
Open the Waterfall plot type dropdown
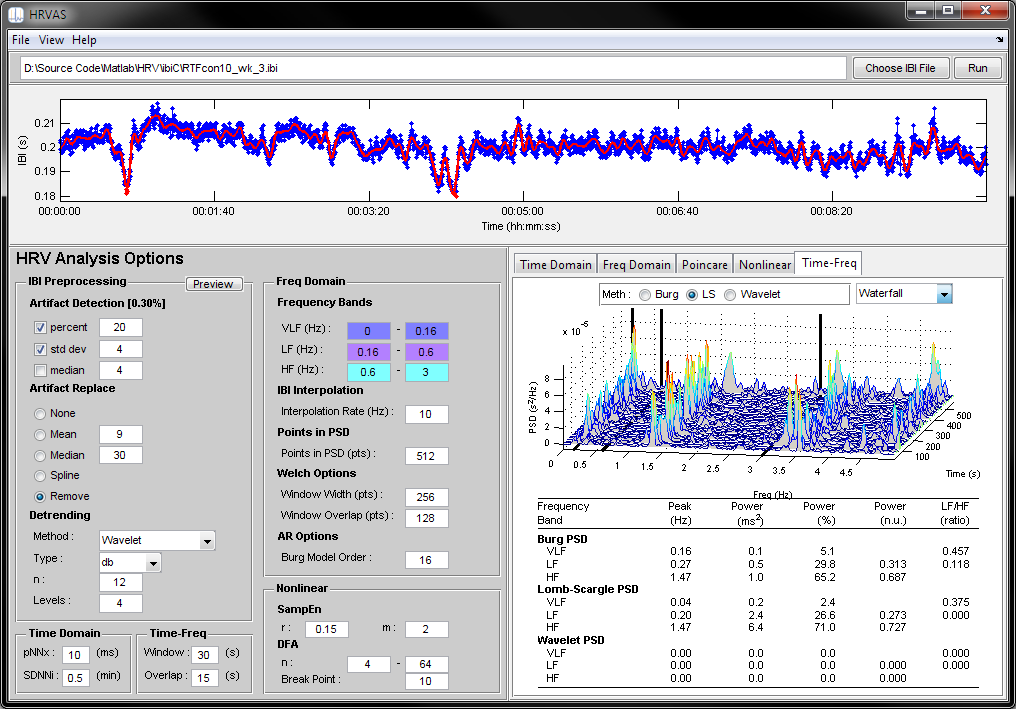coord(944,294)
